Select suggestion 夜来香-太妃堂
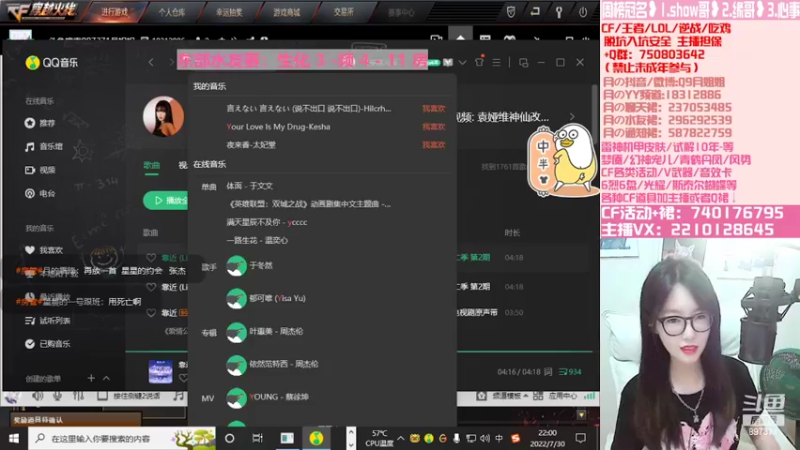 pyautogui.click(x=251, y=145)
